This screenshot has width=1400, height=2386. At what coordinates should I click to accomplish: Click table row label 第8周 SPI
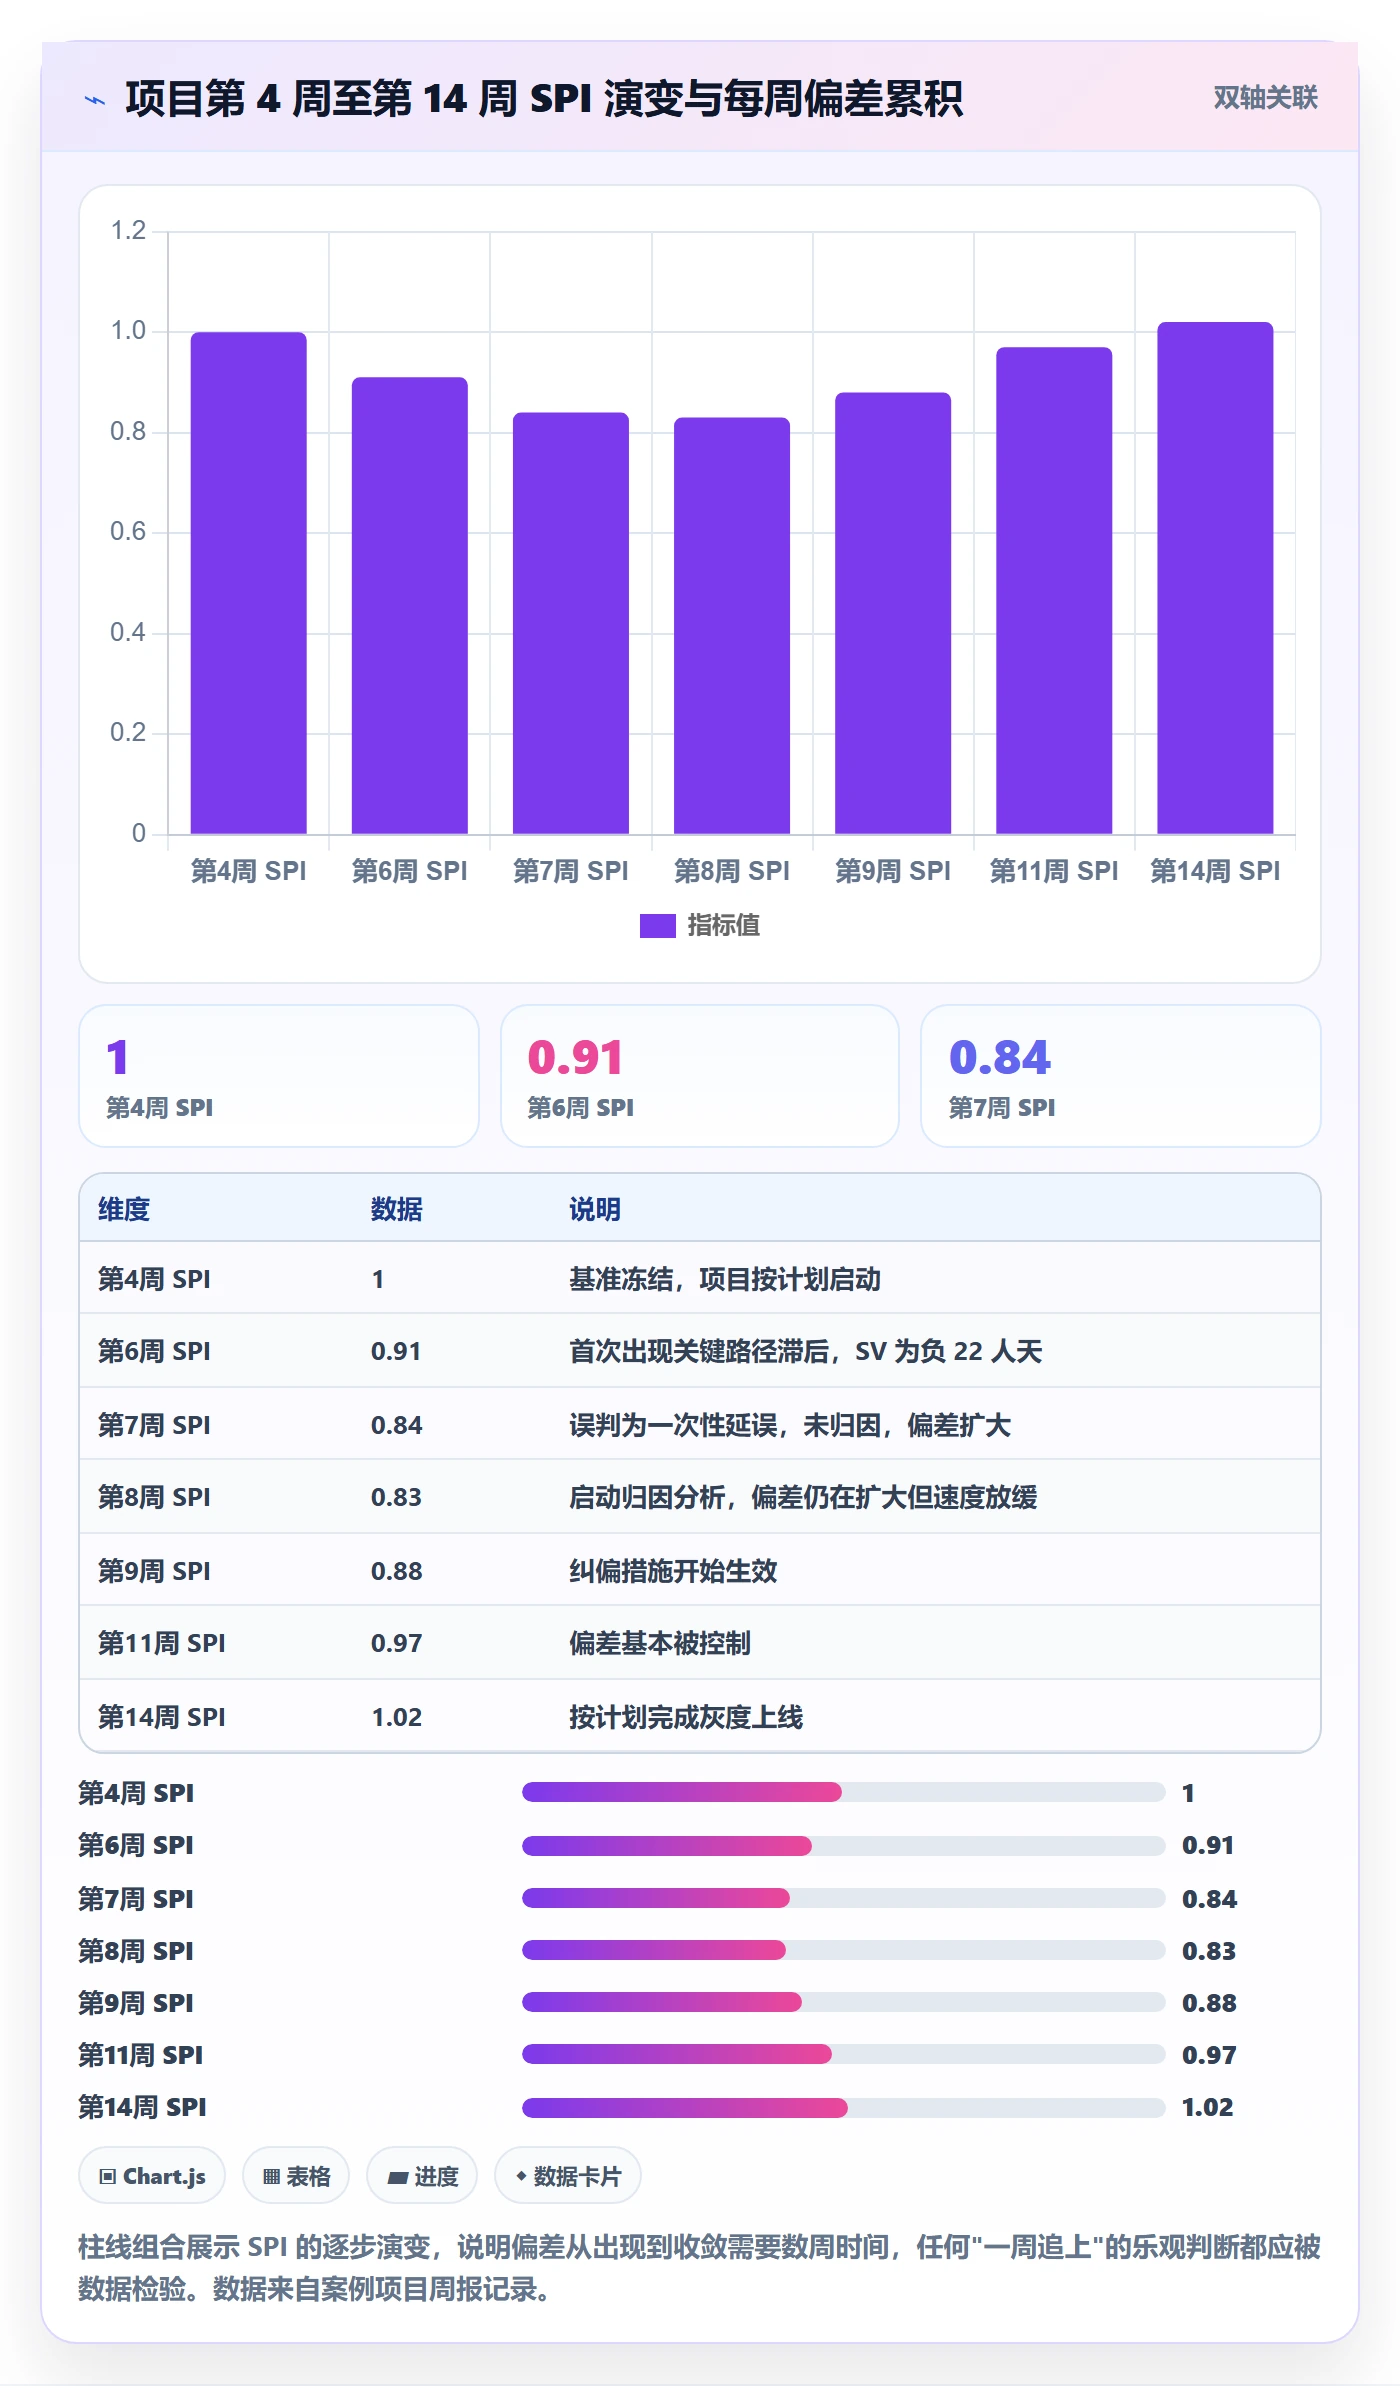[x=154, y=1497]
